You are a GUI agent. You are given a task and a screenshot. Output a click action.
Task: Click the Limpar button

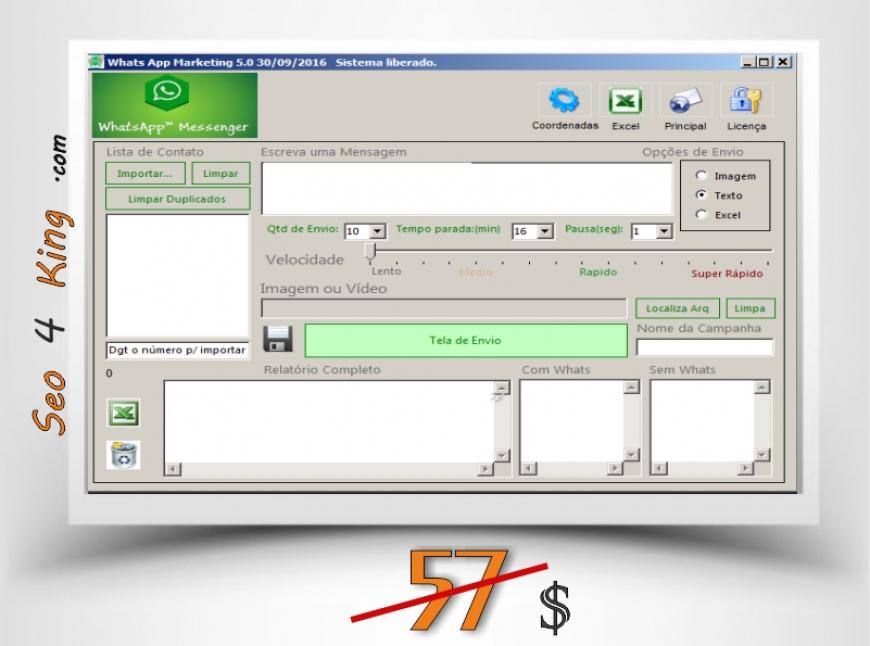click(x=221, y=173)
